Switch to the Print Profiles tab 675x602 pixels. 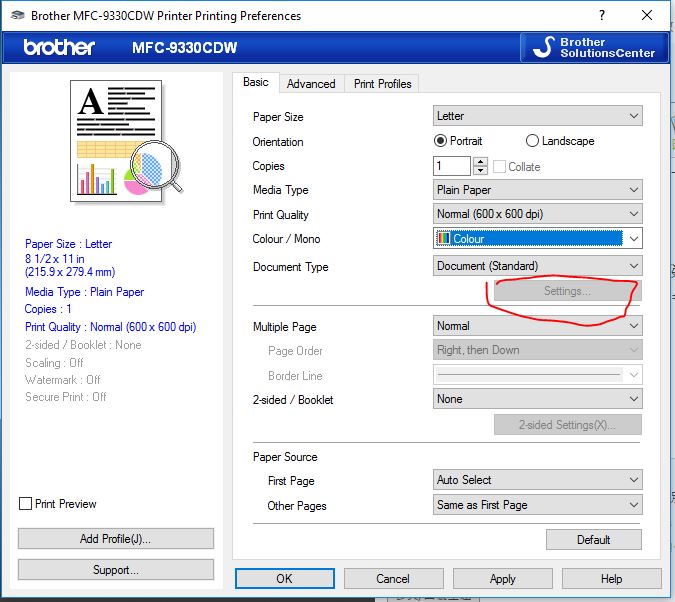coord(382,84)
